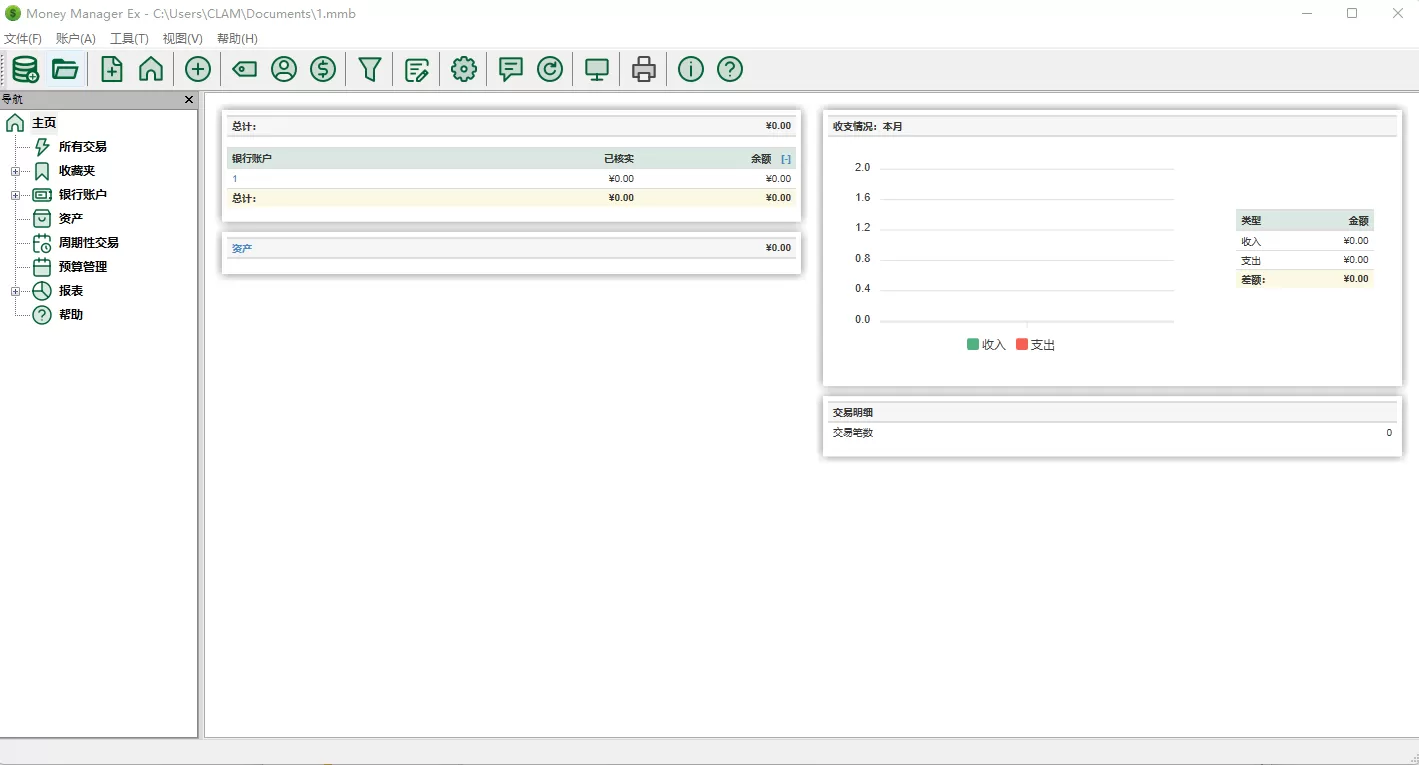Expand the 银行账户 tree node
This screenshot has width=1419, height=765.
[x=14, y=194]
